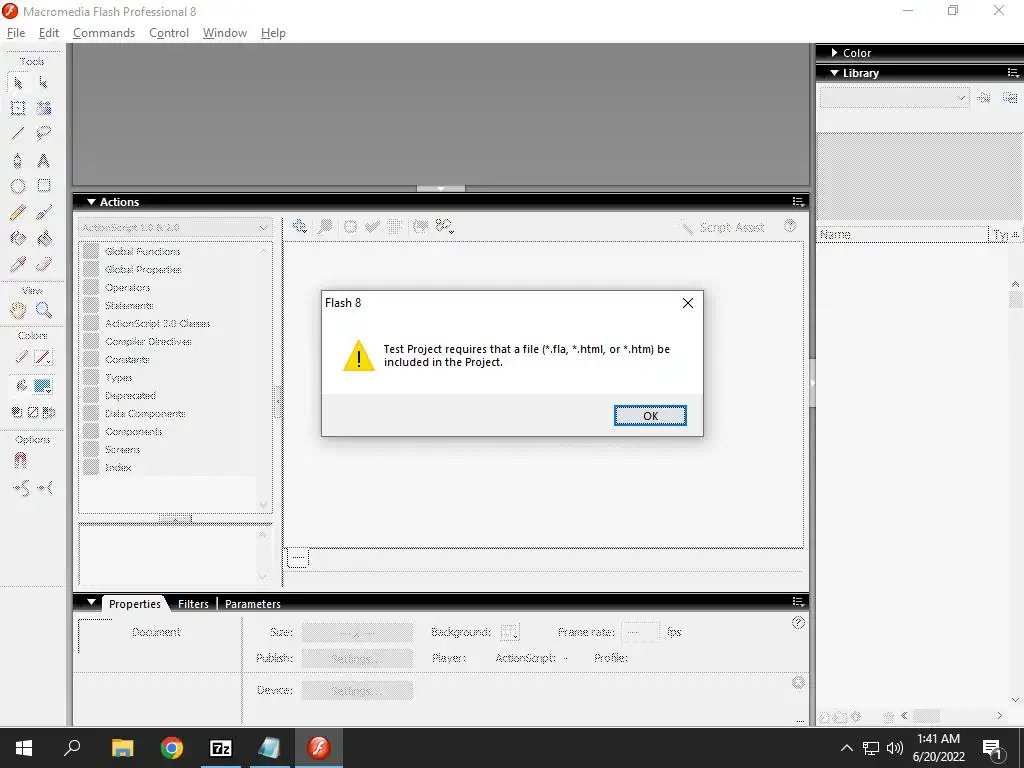Select the Paint Bucket tool

44,238
